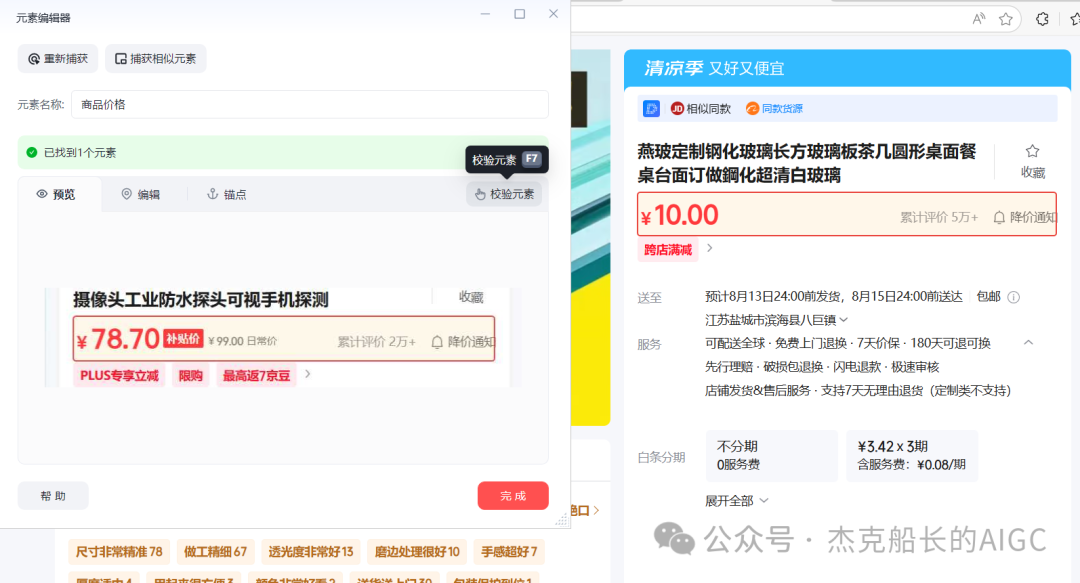The image size is (1080, 583).
Task: Click the browser extensions puzzle icon
Action: click(x=1042, y=19)
